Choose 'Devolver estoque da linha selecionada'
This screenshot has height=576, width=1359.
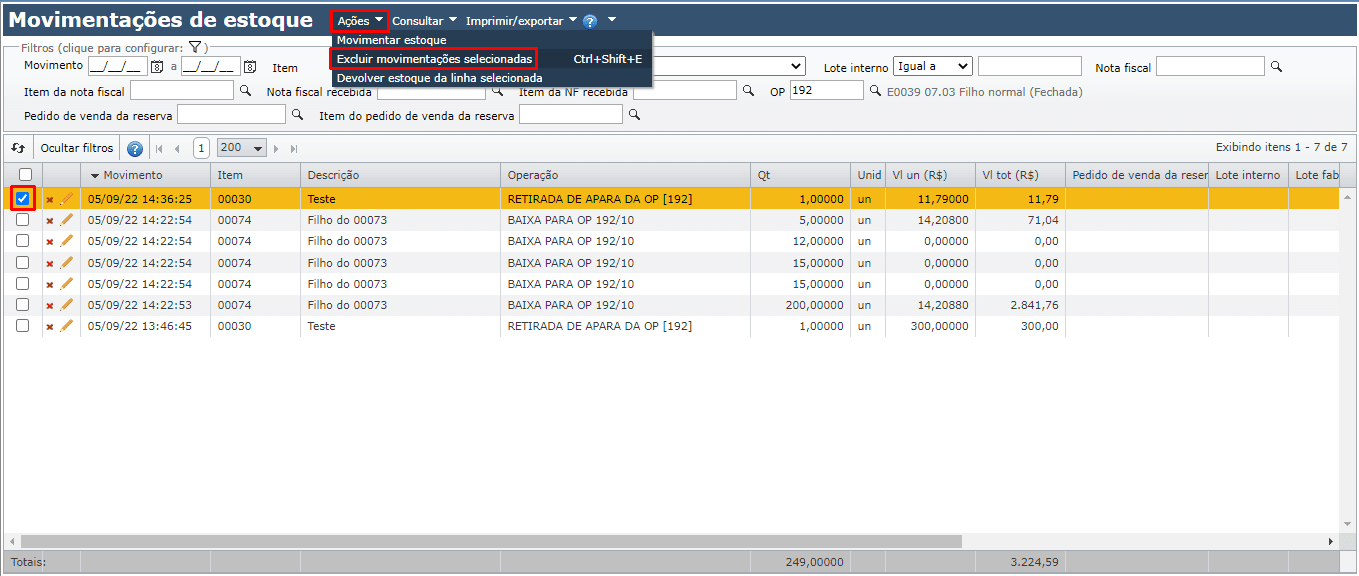coord(439,78)
